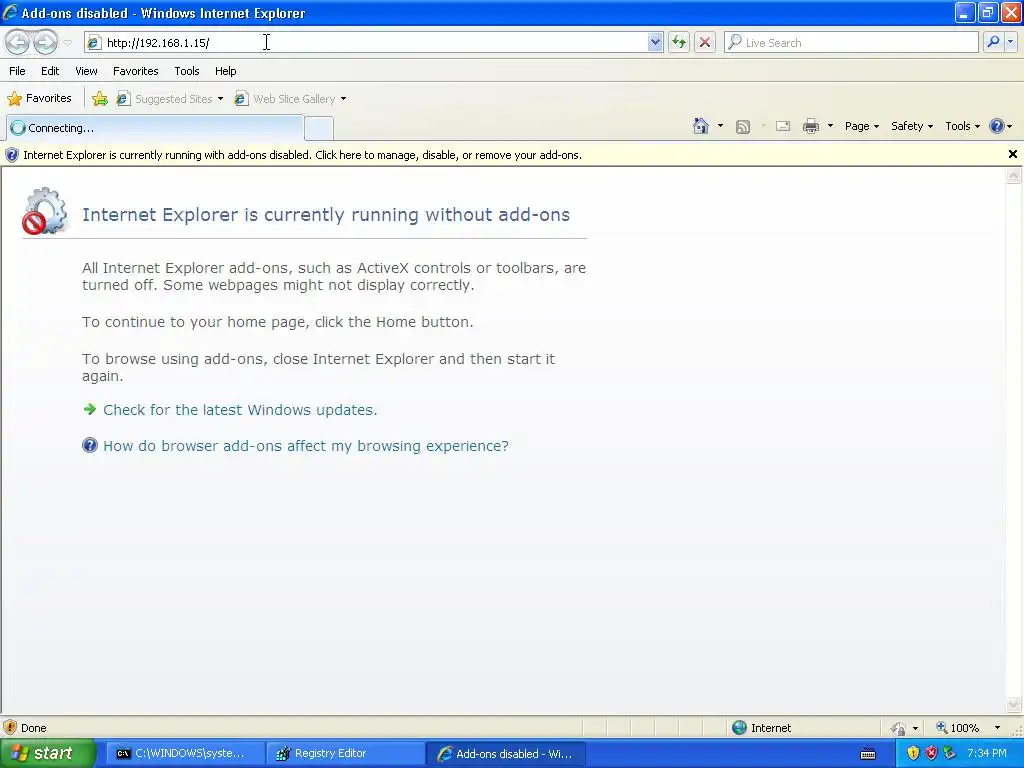Image resolution: width=1024 pixels, height=768 pixels.
Task: Open the Favorites menu in menu bar
Action: pyautogui.click(x=136, y=71)
